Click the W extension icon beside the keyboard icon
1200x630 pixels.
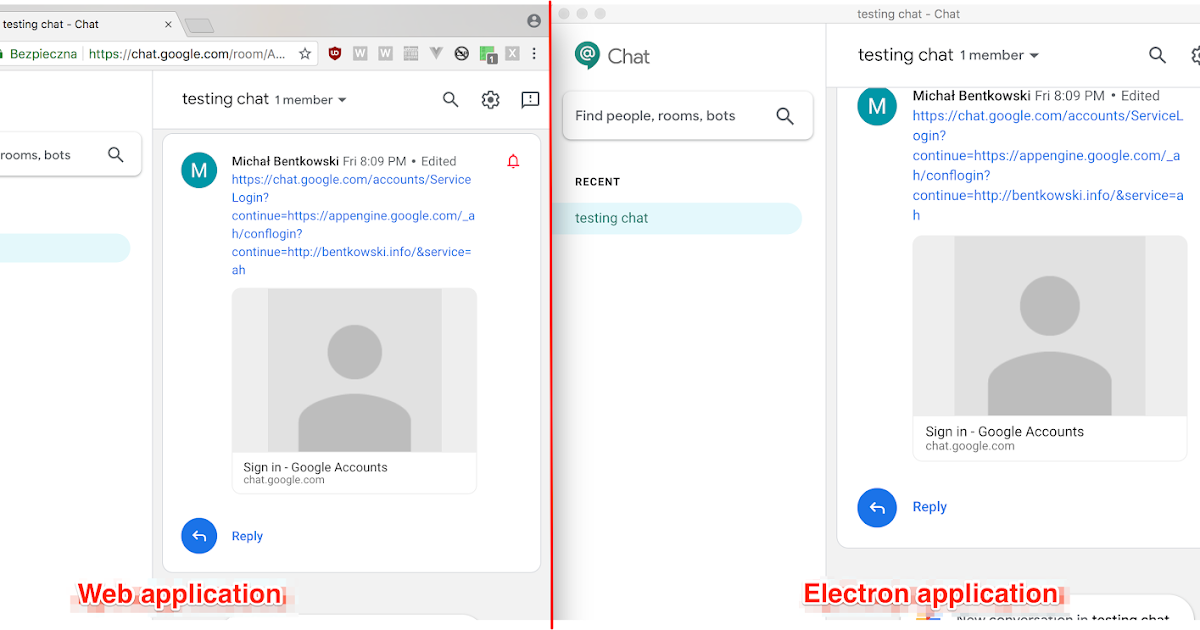(x=385, y=54)
